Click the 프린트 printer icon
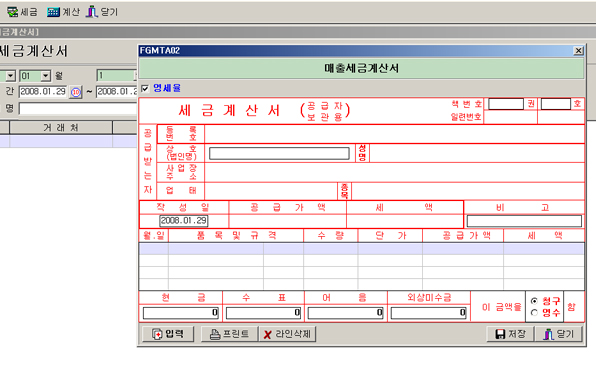This screenshot has width=596, height=367. pyautogui.click(x=215, y=334)
